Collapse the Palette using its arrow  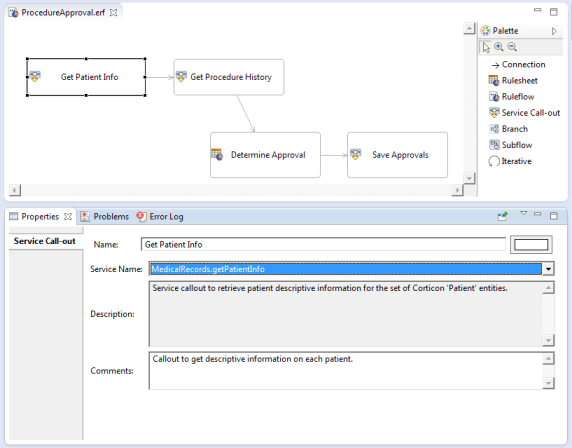pos(554,31)
